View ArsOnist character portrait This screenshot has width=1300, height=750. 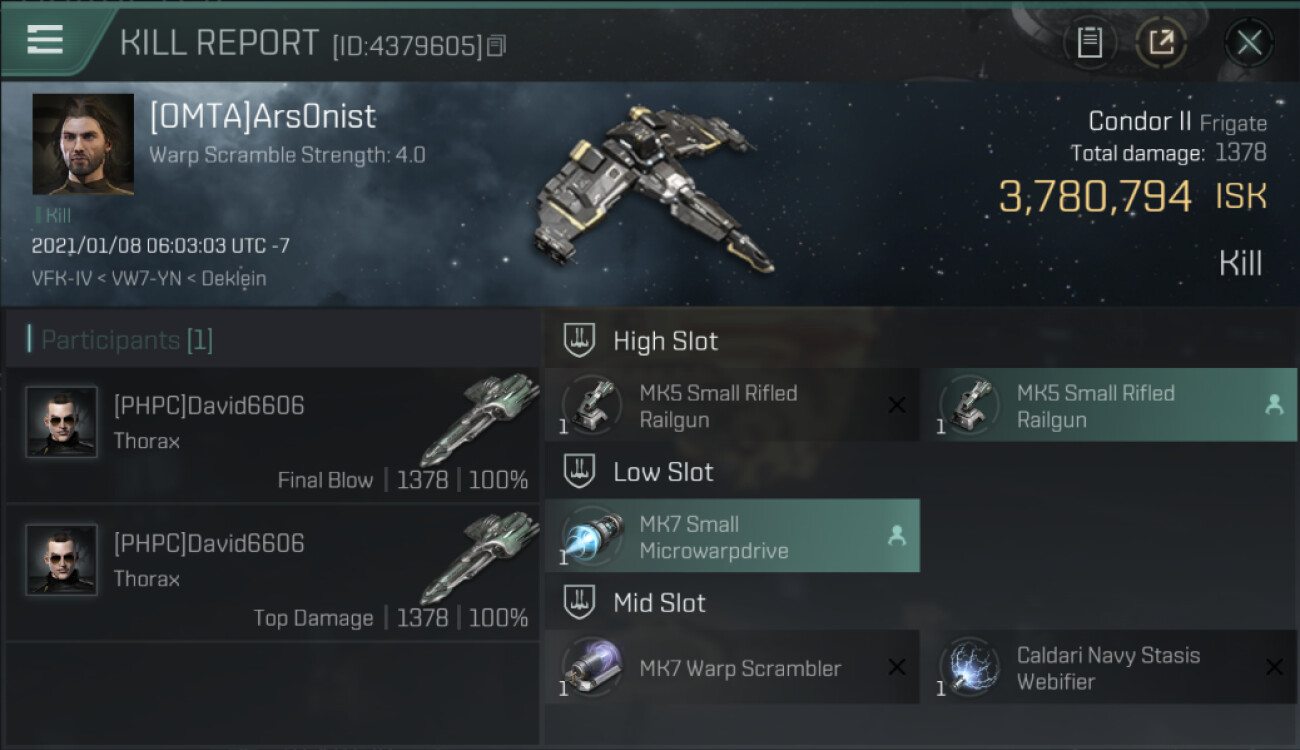[x=83, y=144]
